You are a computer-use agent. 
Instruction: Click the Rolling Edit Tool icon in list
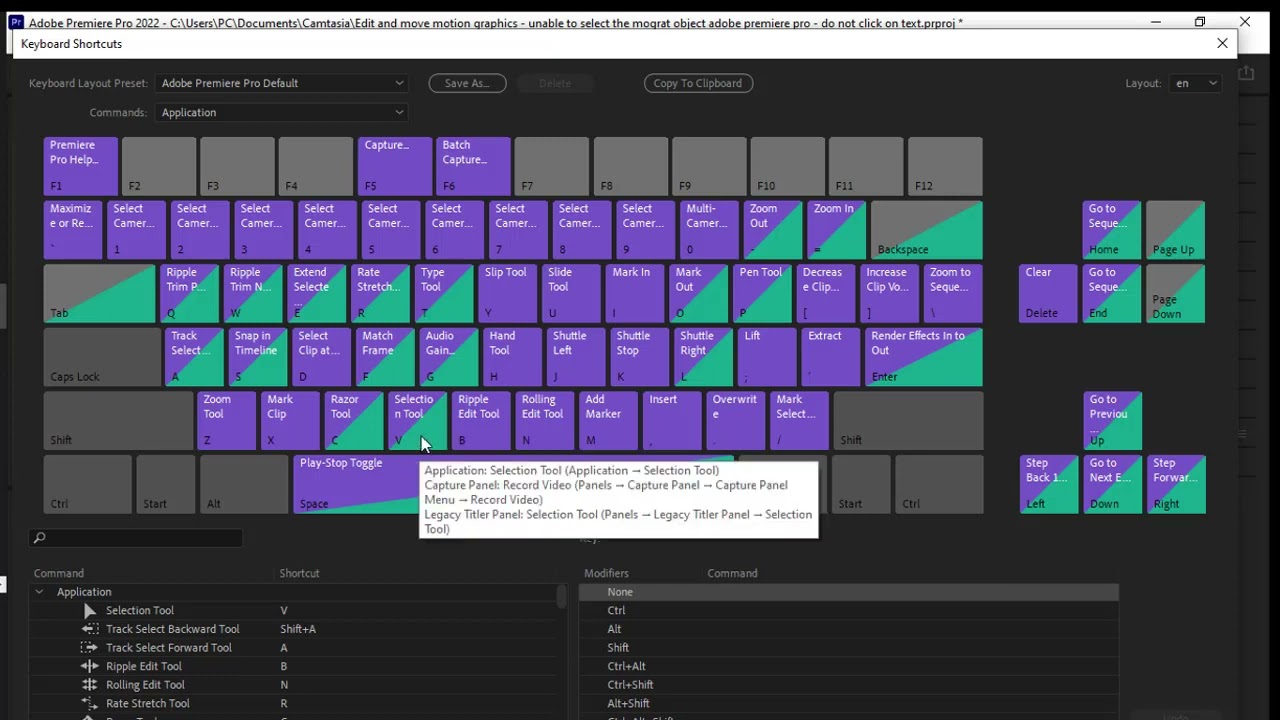click(90, 685)
